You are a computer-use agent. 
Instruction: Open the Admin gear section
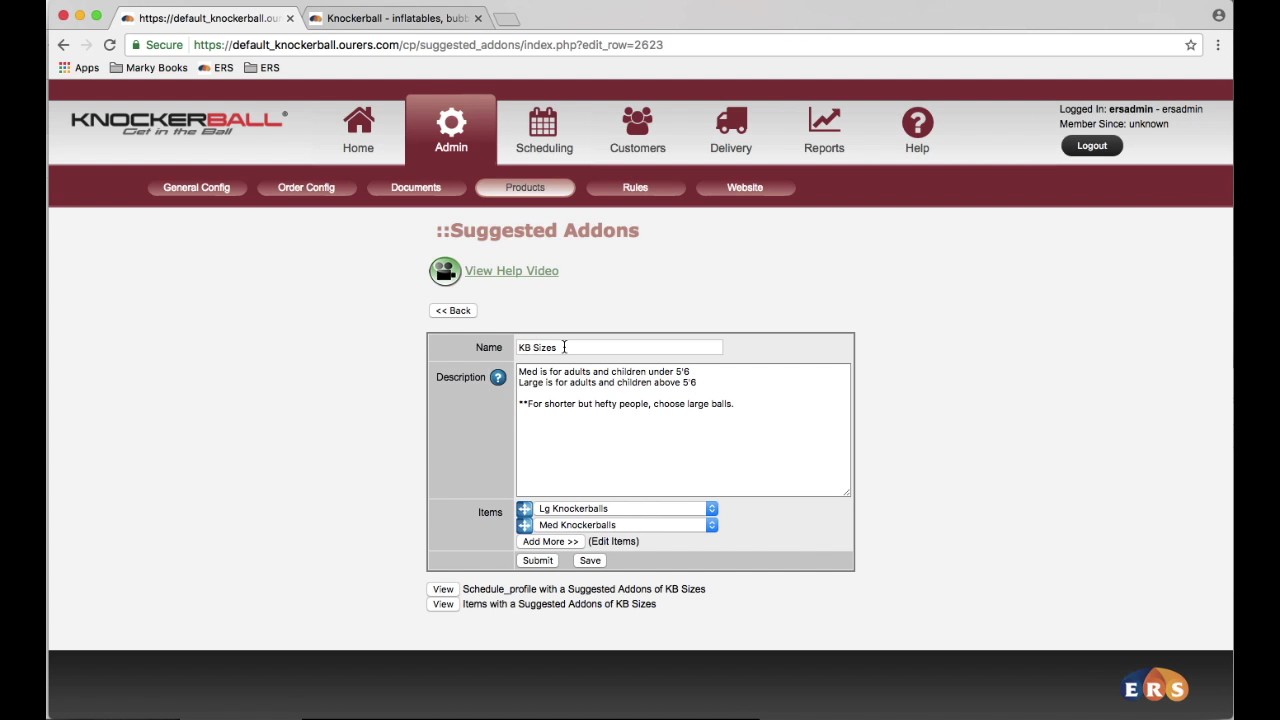pyautogui.click(x=451, y=131)
